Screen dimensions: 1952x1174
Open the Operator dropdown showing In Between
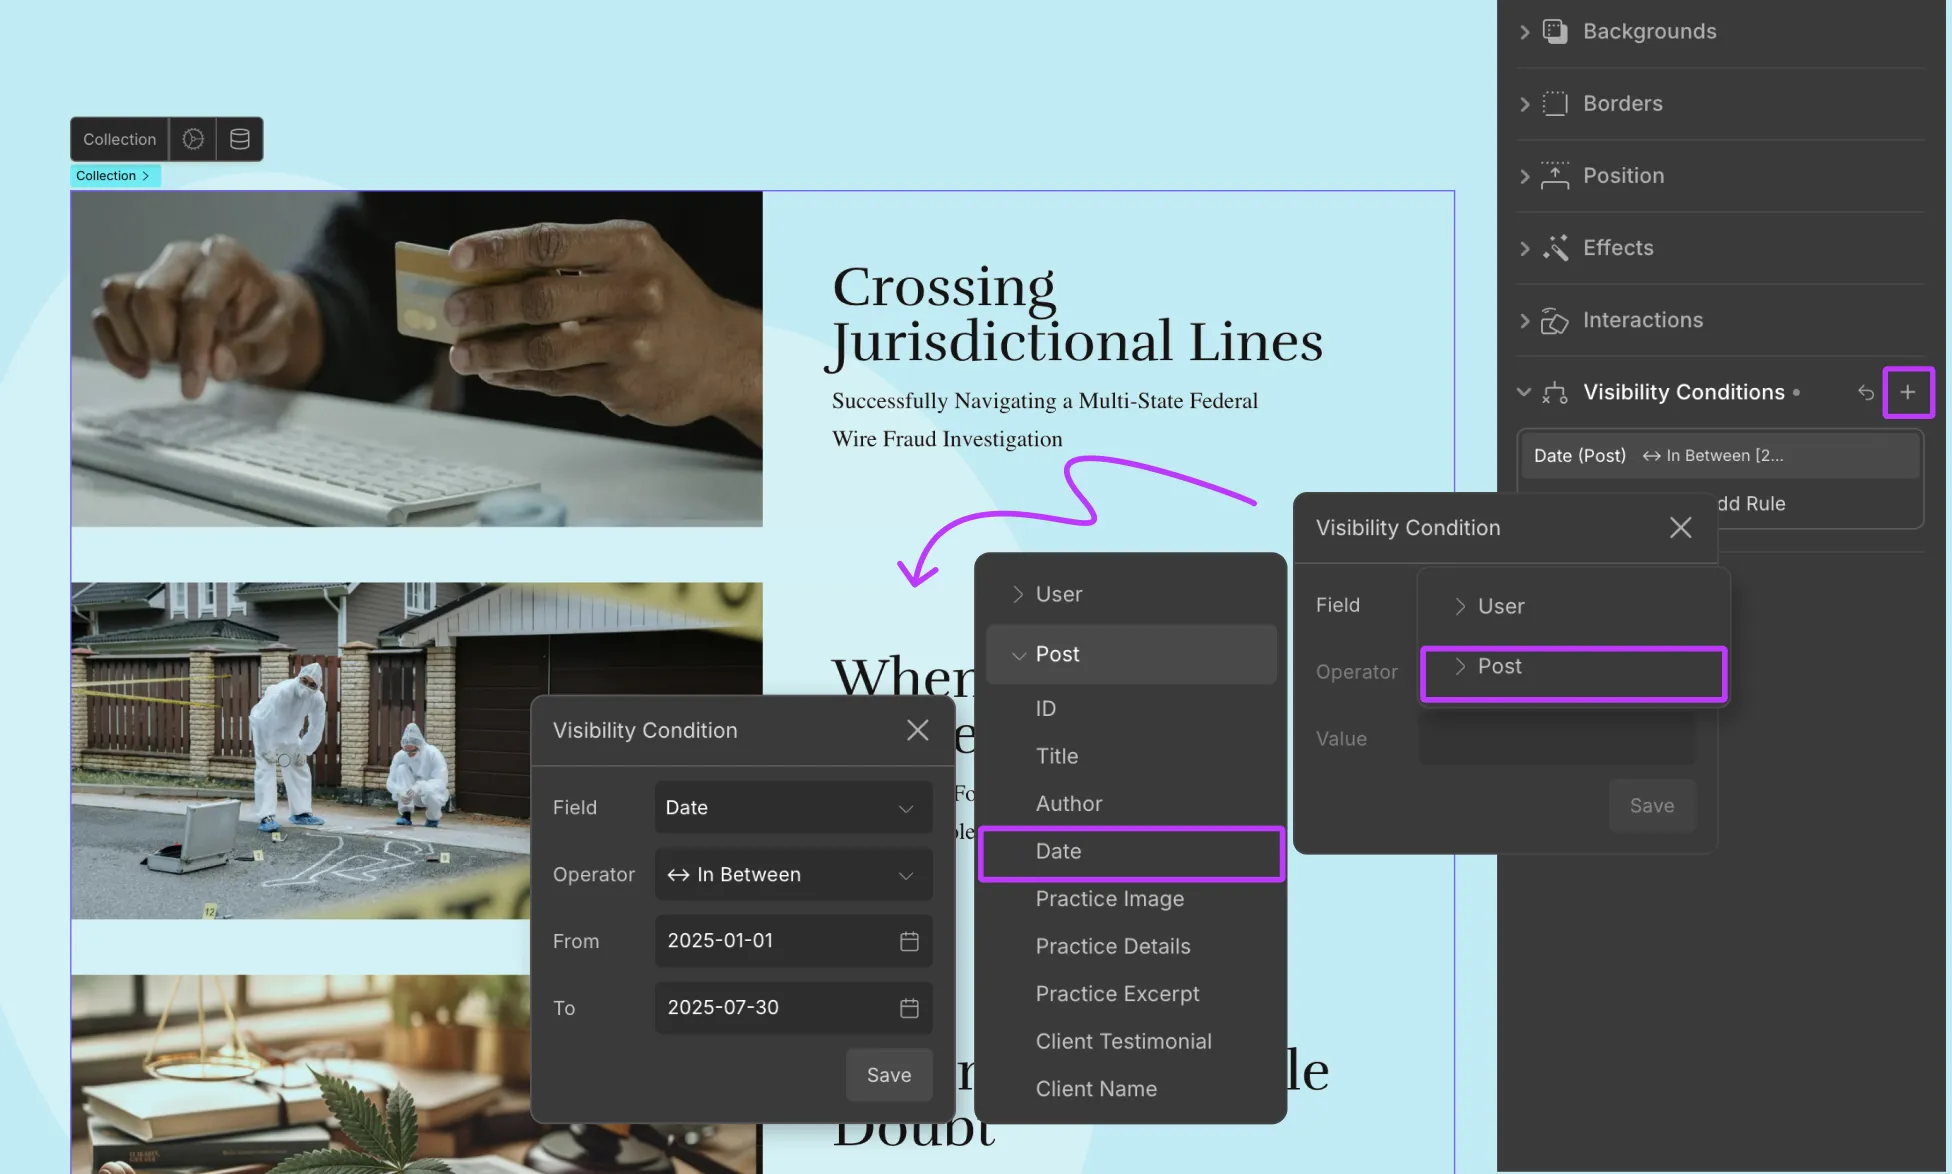(793, 874)
